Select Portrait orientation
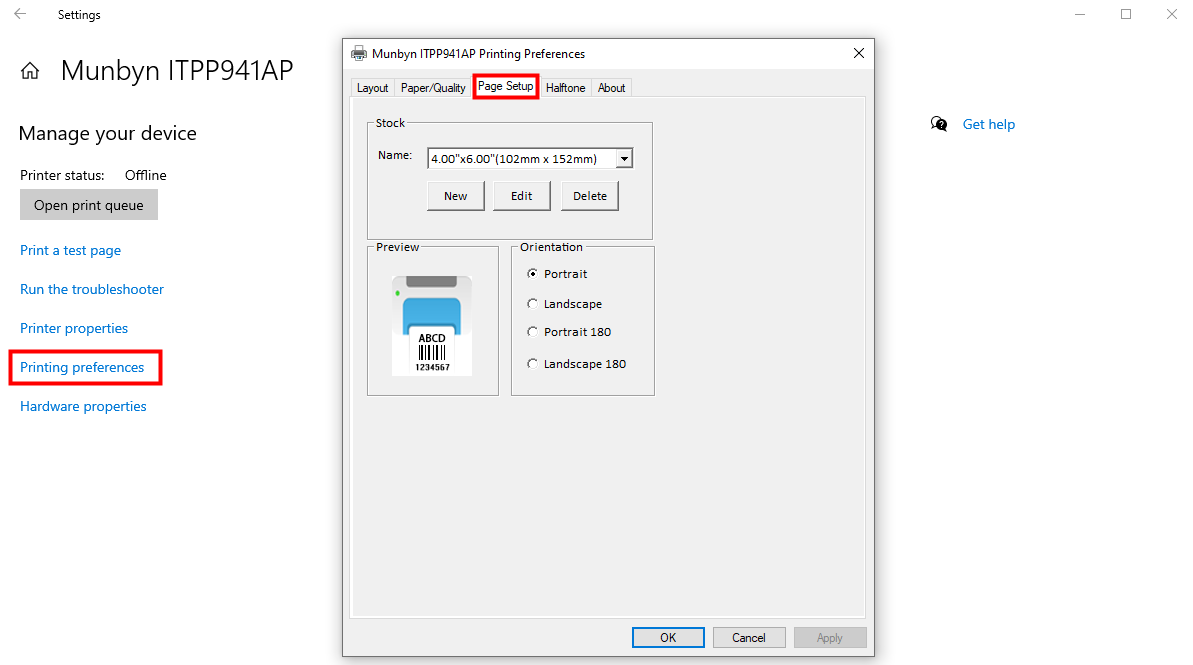 pos(557,274)
